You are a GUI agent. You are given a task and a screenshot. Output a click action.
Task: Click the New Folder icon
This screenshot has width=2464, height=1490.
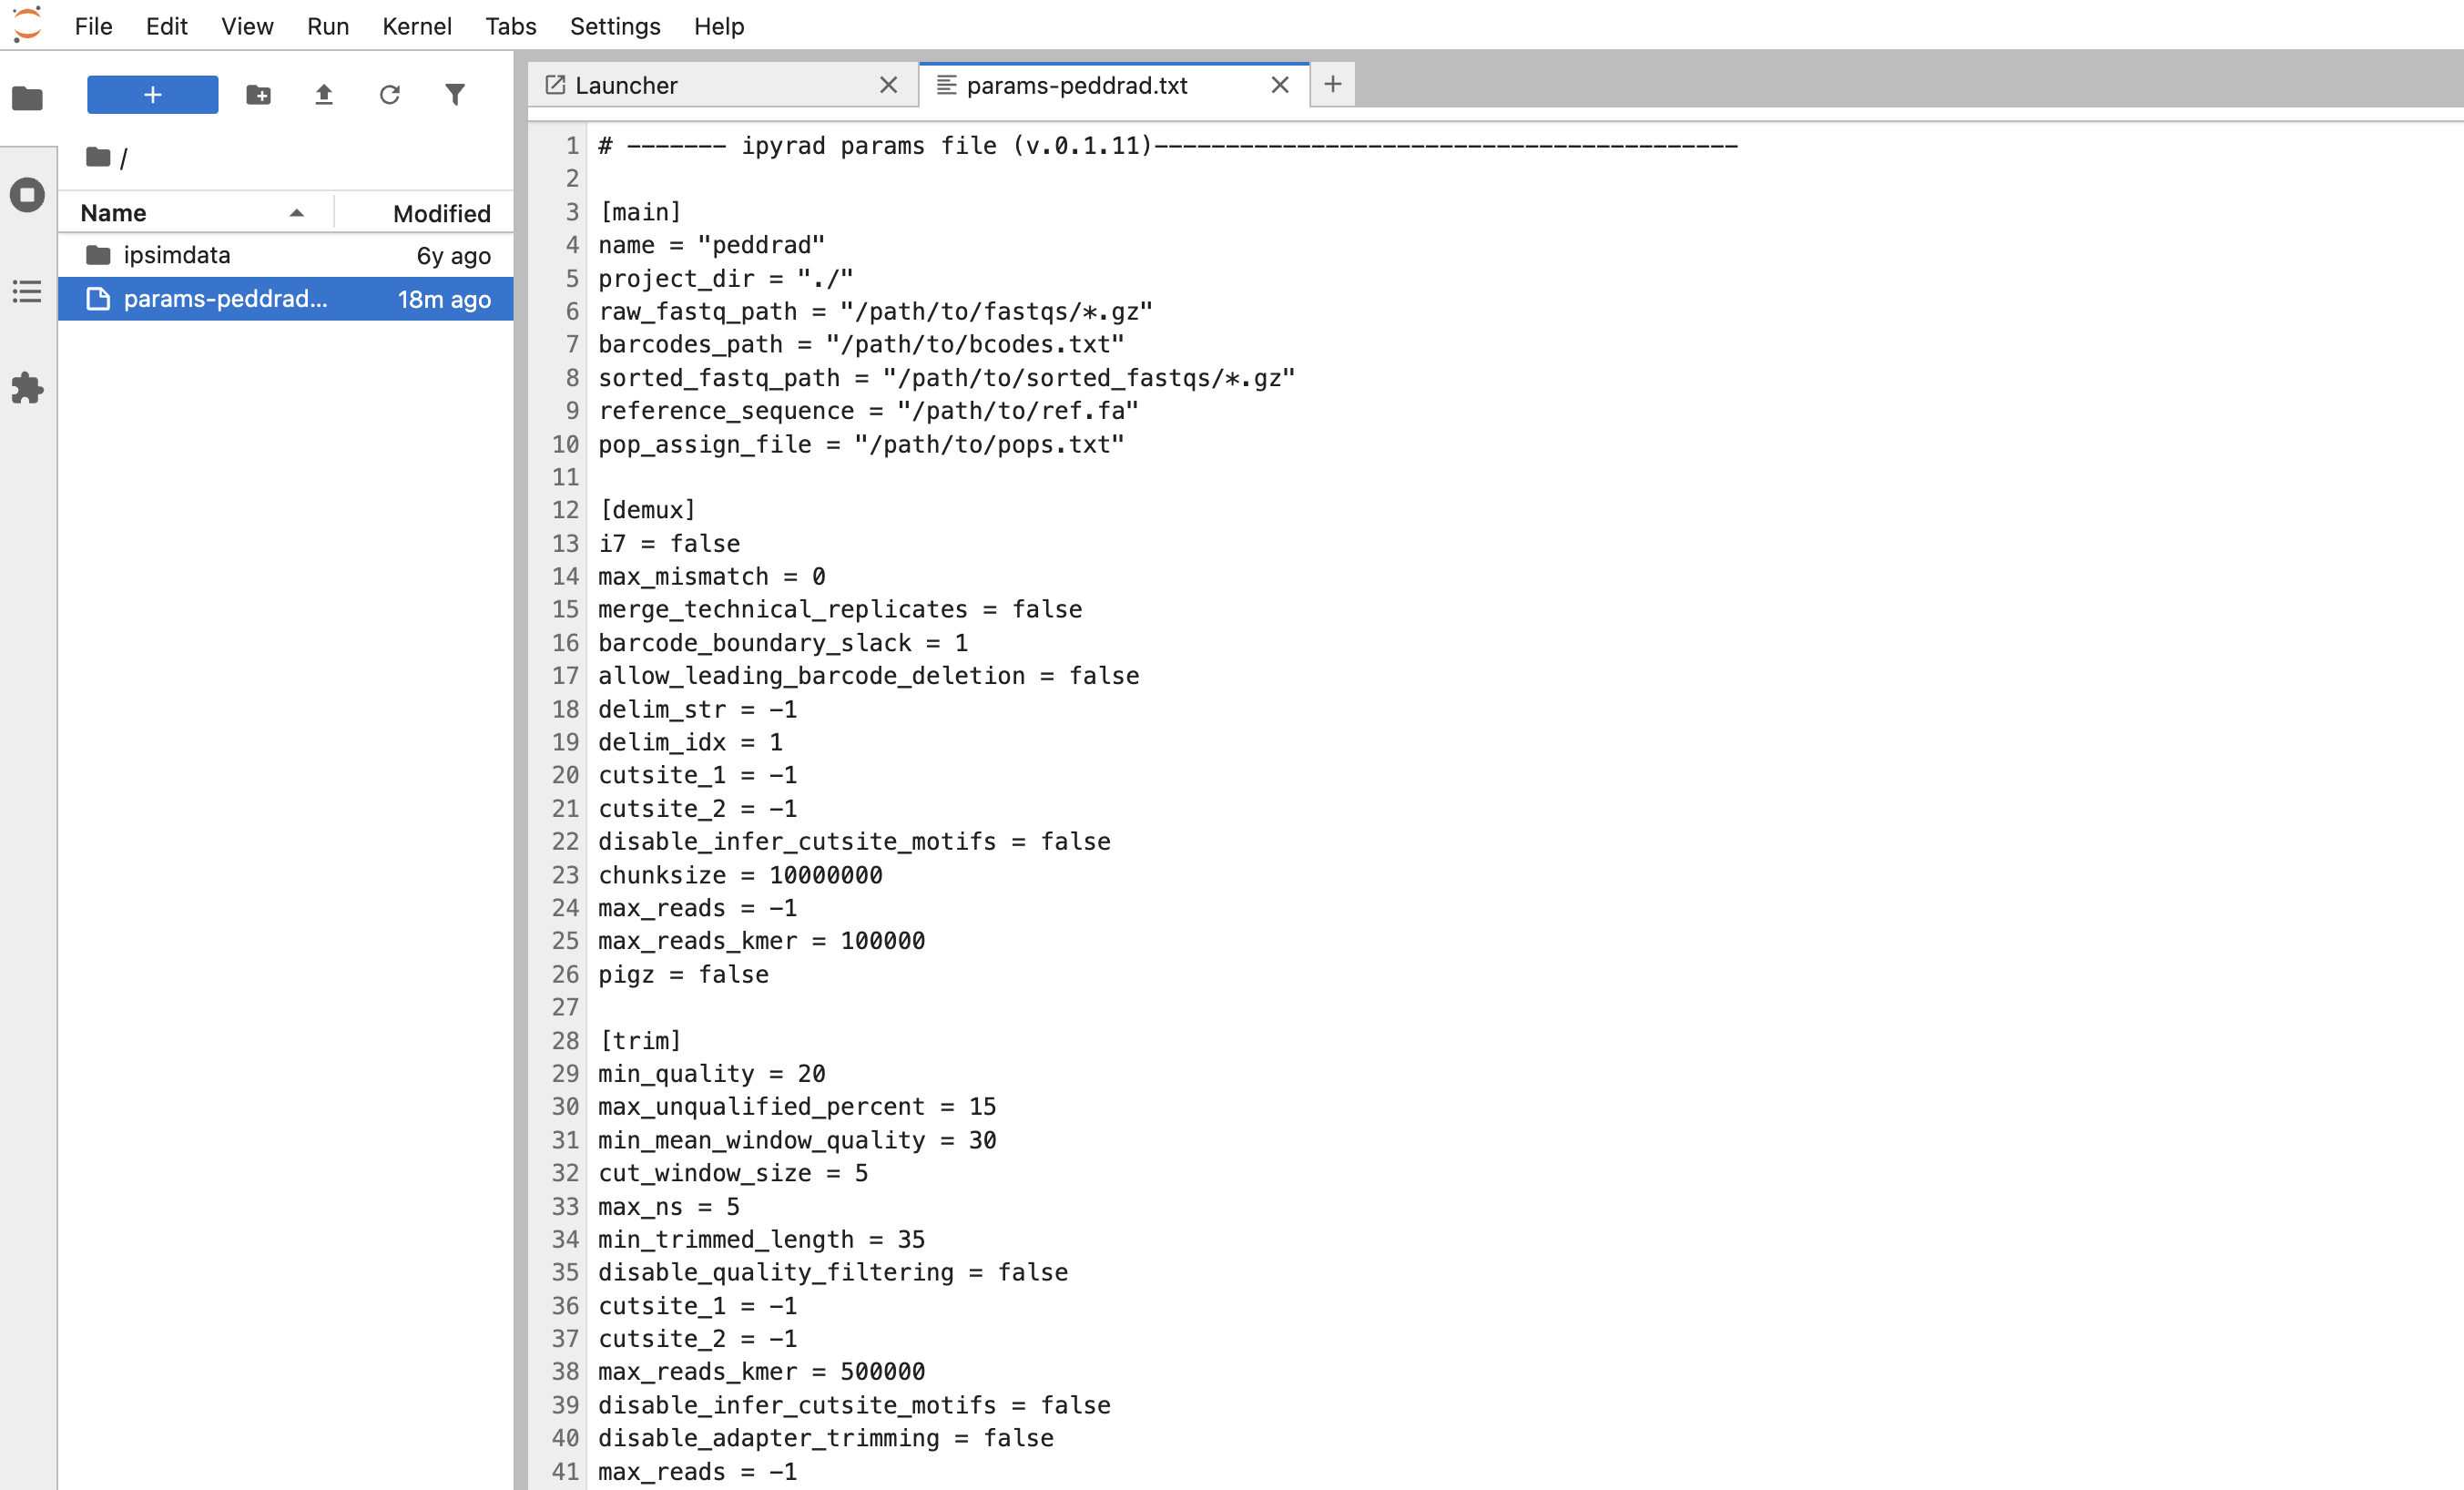tap(258, 95)
